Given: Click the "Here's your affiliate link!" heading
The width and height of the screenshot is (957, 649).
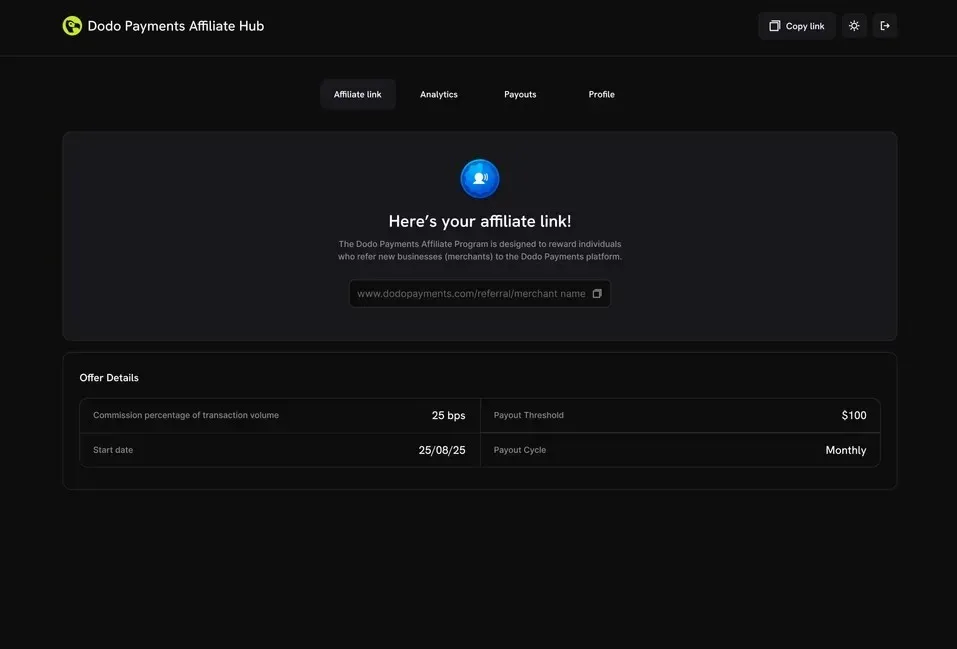Looking at the screenshot, I should (480, 221).
